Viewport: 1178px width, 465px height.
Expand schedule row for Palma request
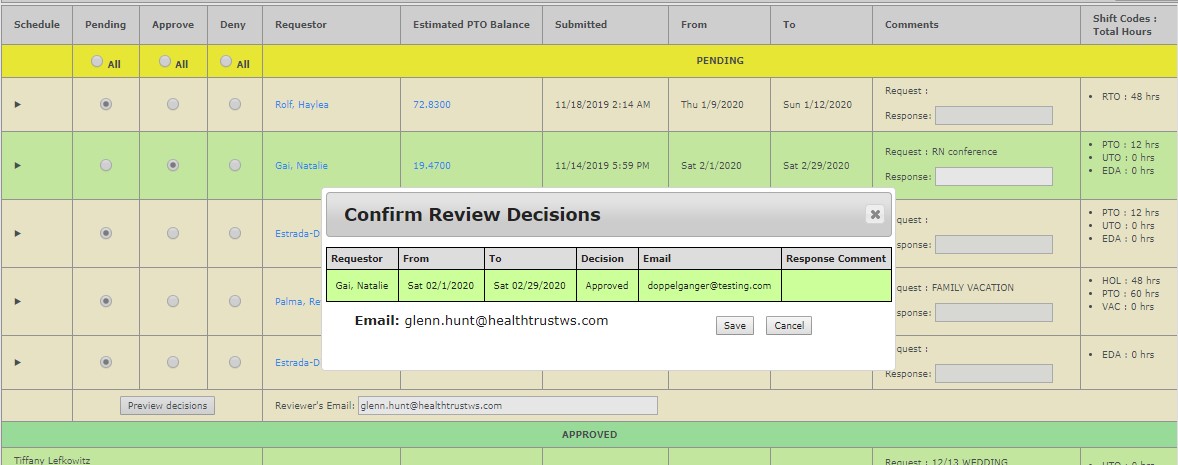(17, 301)
